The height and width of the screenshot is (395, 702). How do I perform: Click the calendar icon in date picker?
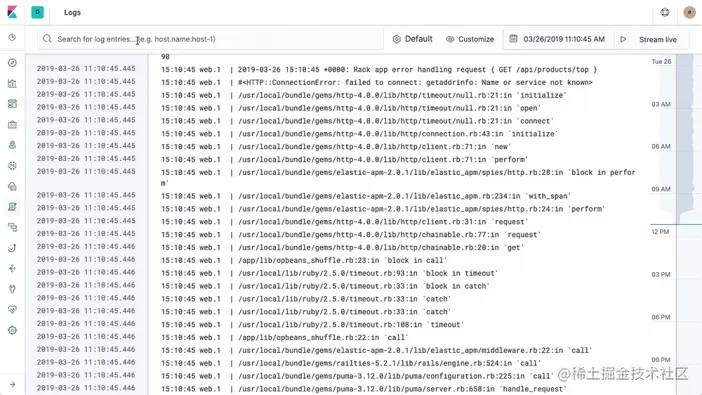[514, 39]
